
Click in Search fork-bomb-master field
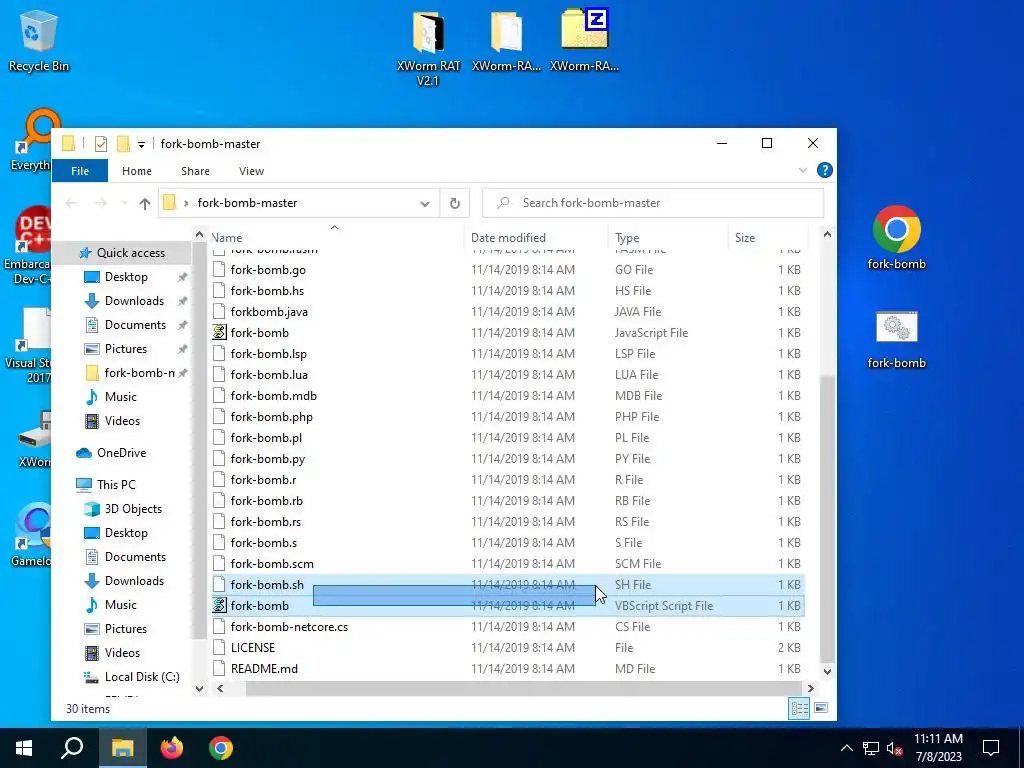coord(653,203)
